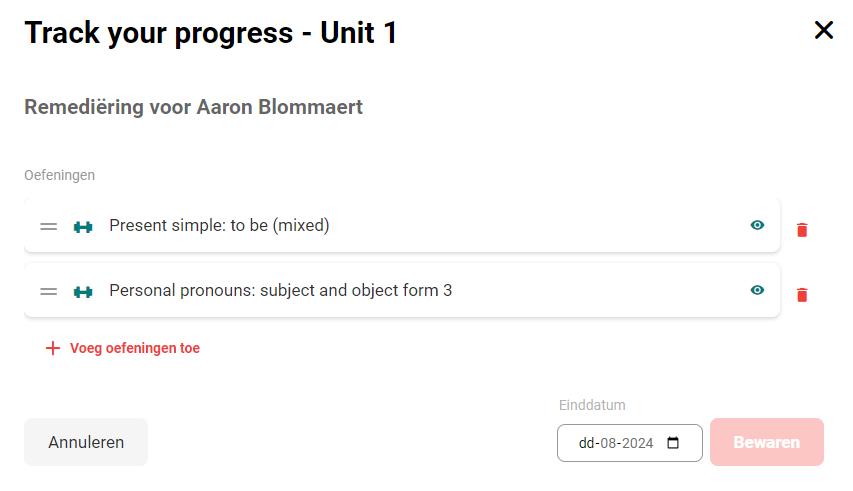The image size is (853, 491).
Task: Save using the Bewaren button
Action: click(767, 442)
